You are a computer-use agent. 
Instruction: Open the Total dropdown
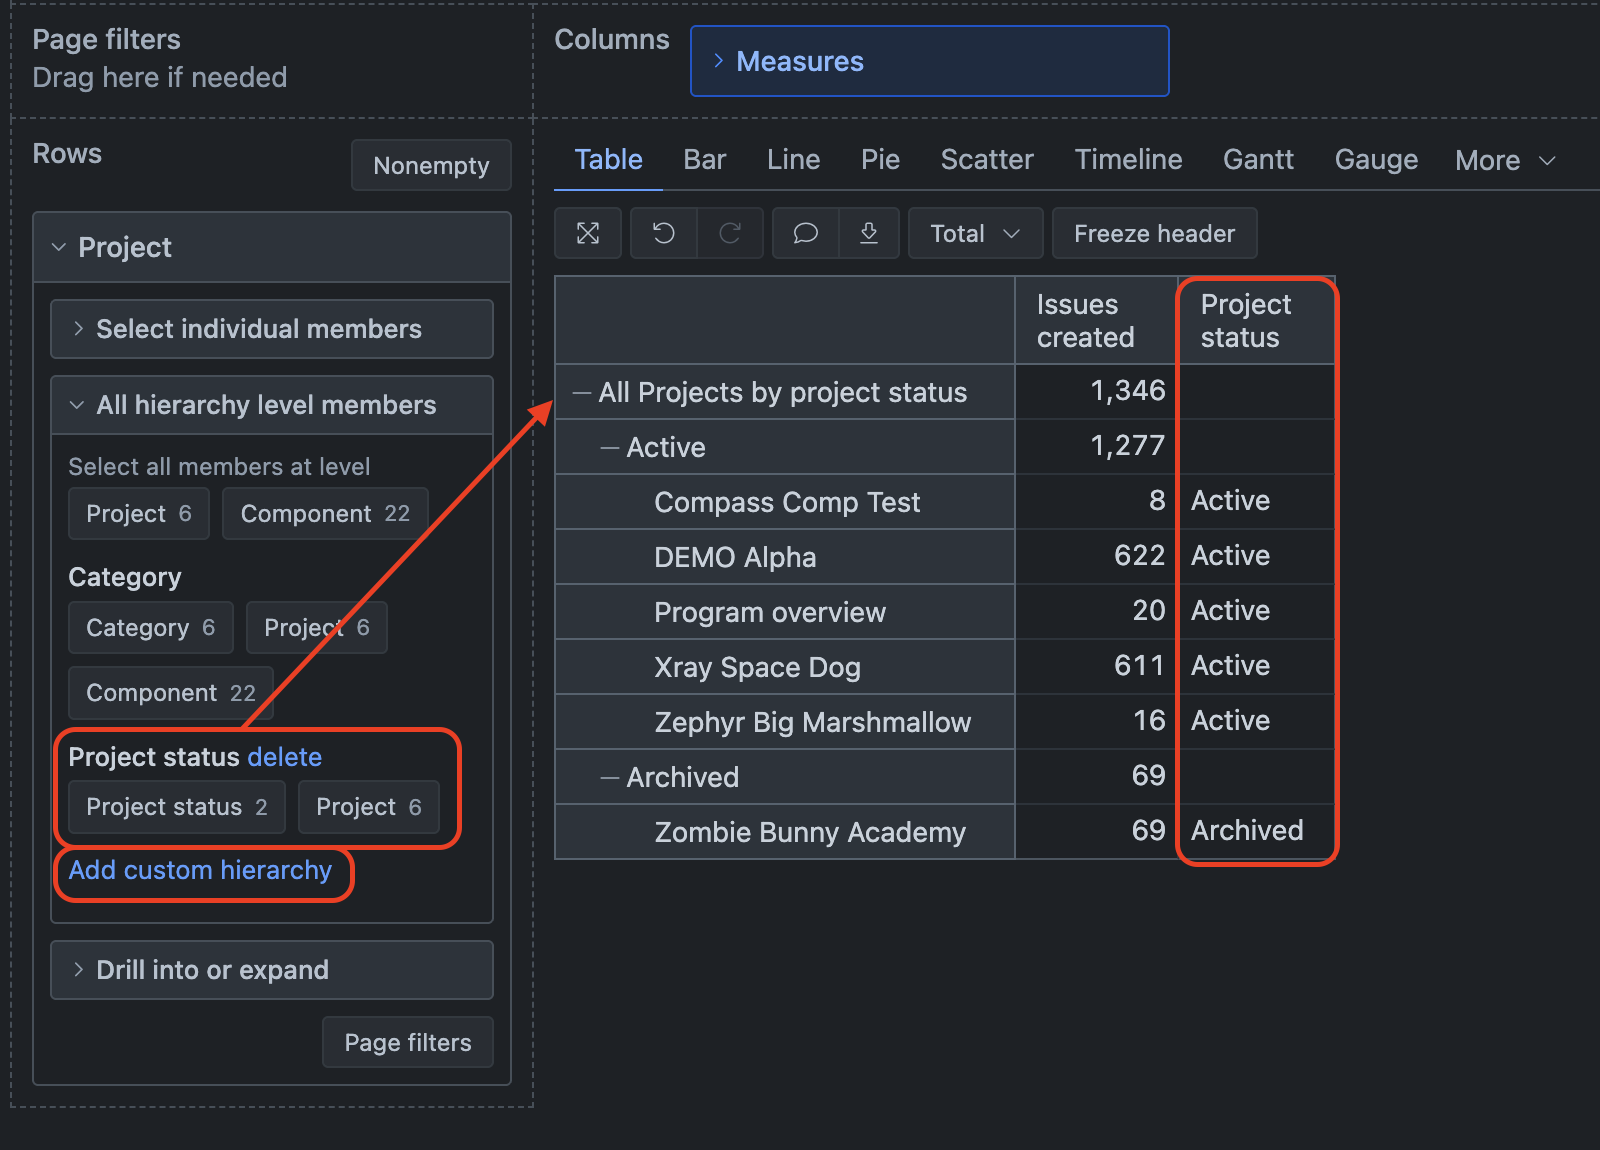[975, 233]
